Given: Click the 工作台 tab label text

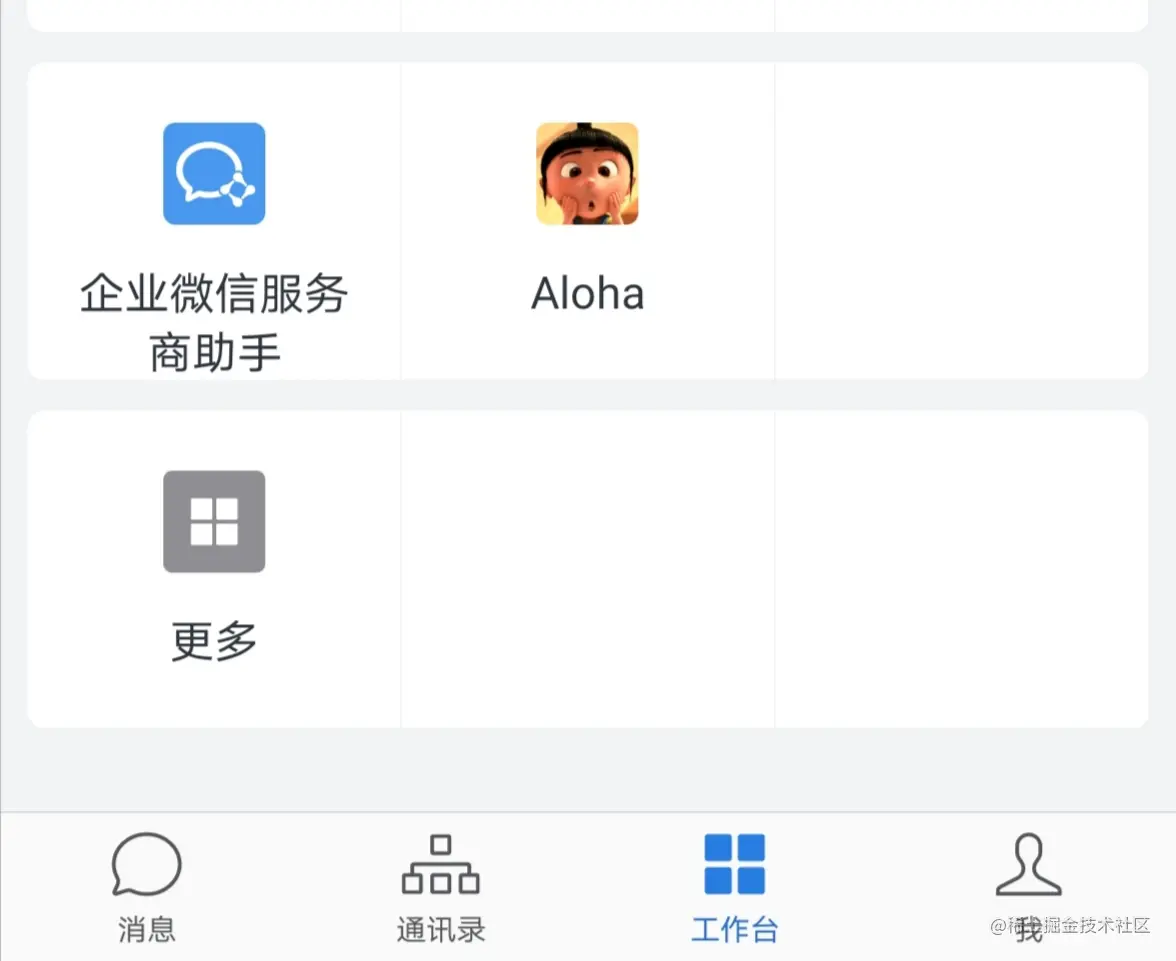Looking at the screenshot, I should point(734,929).
